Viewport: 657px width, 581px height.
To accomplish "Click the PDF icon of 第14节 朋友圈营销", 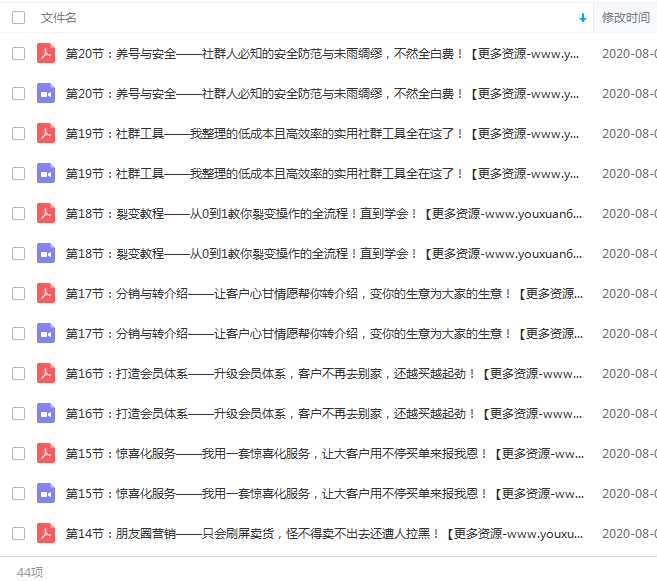I will (46, 533).
